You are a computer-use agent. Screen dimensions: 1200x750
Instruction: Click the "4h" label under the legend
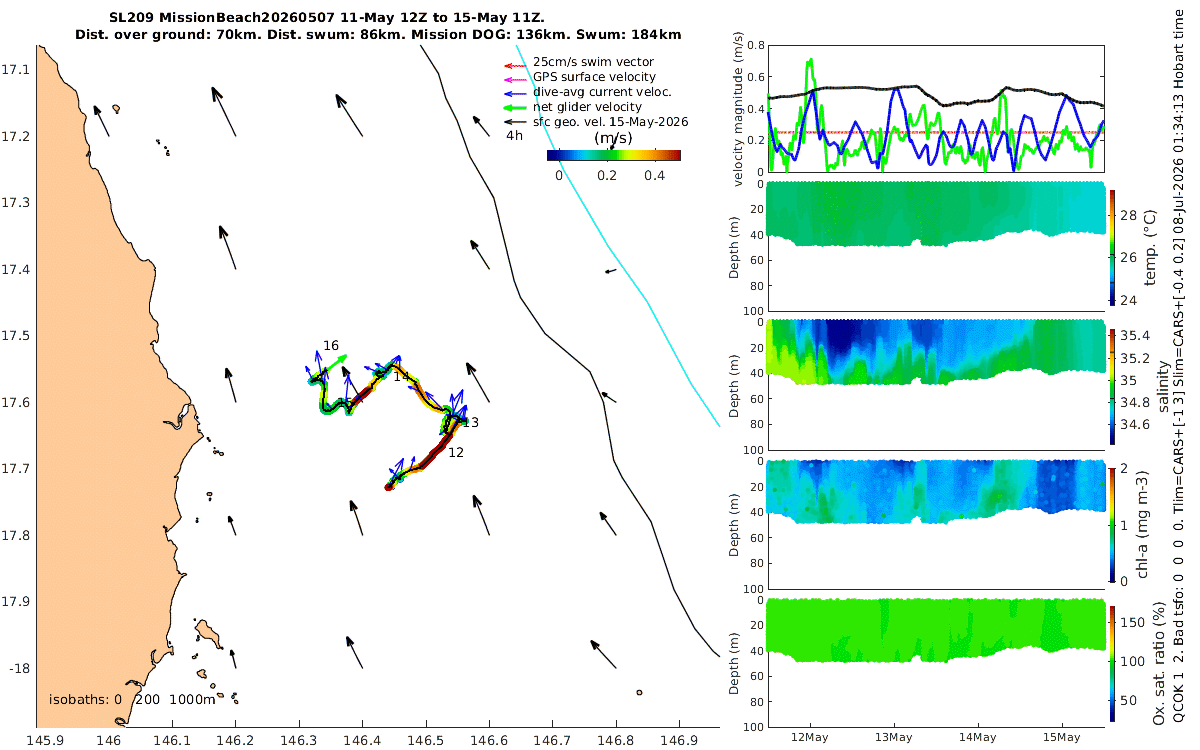tap(514, 135)
